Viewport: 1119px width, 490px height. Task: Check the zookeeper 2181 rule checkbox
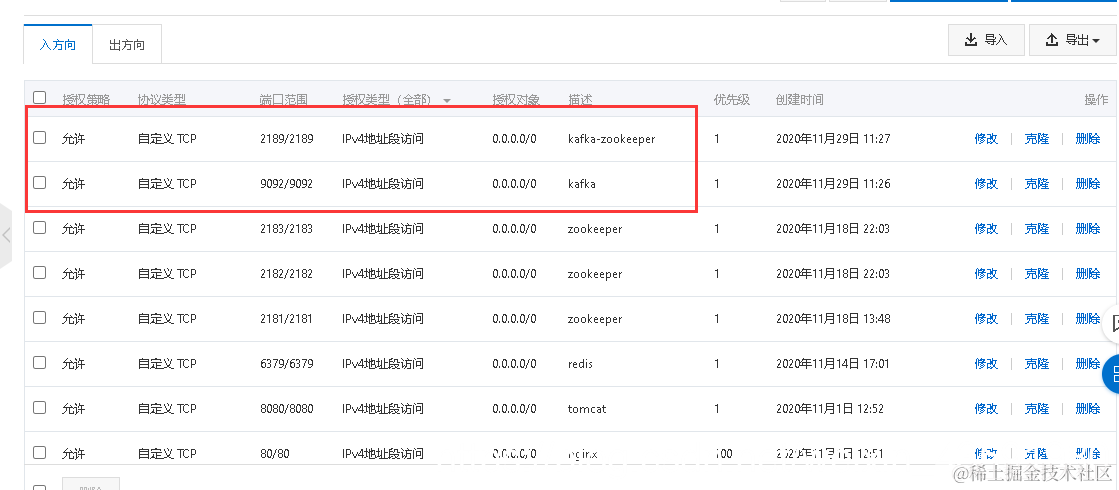point(40,317)
